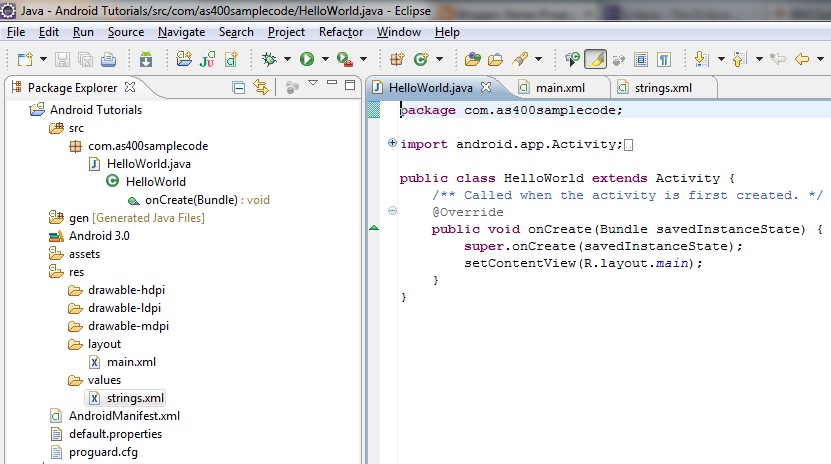The image size is (831, 464).
Task: Click the Last Edit Location icon
Action: [x=777, y=59]
